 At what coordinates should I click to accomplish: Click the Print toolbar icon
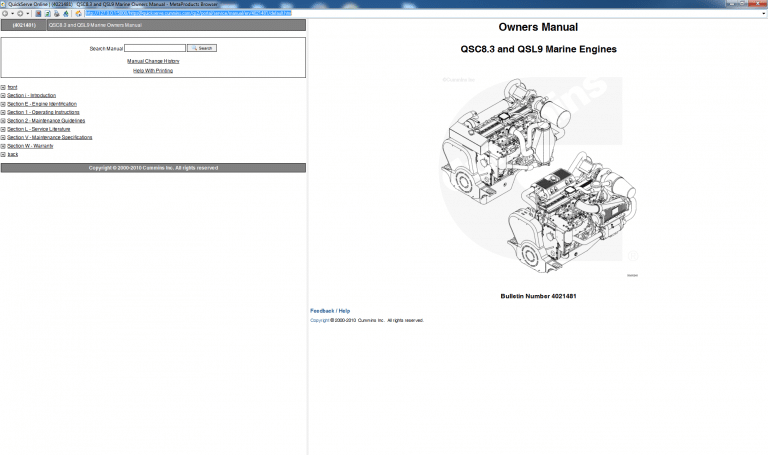[x=57, y=13]
